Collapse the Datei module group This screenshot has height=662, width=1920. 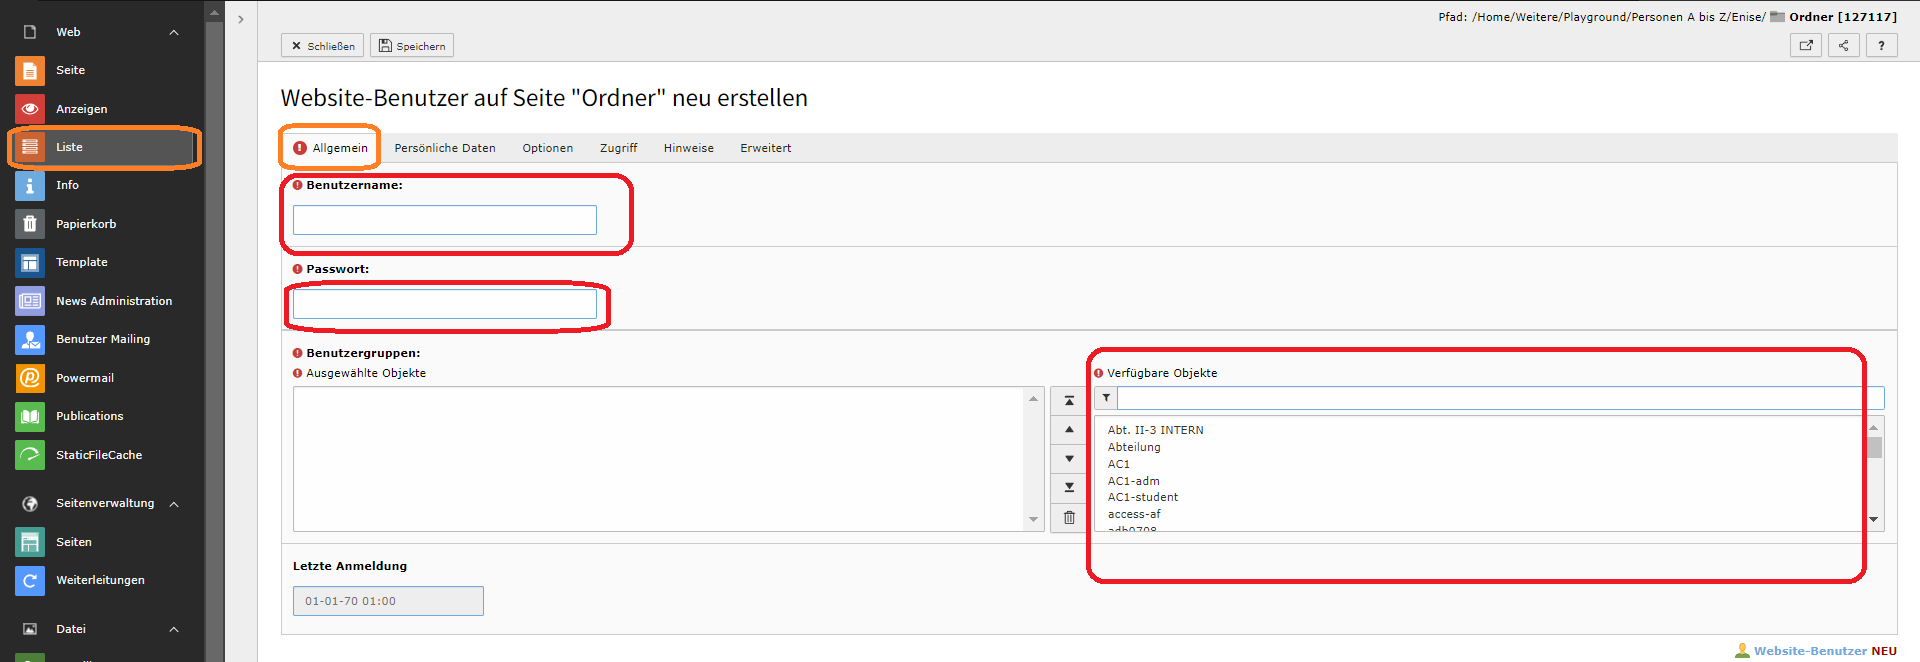coord(174,630)
